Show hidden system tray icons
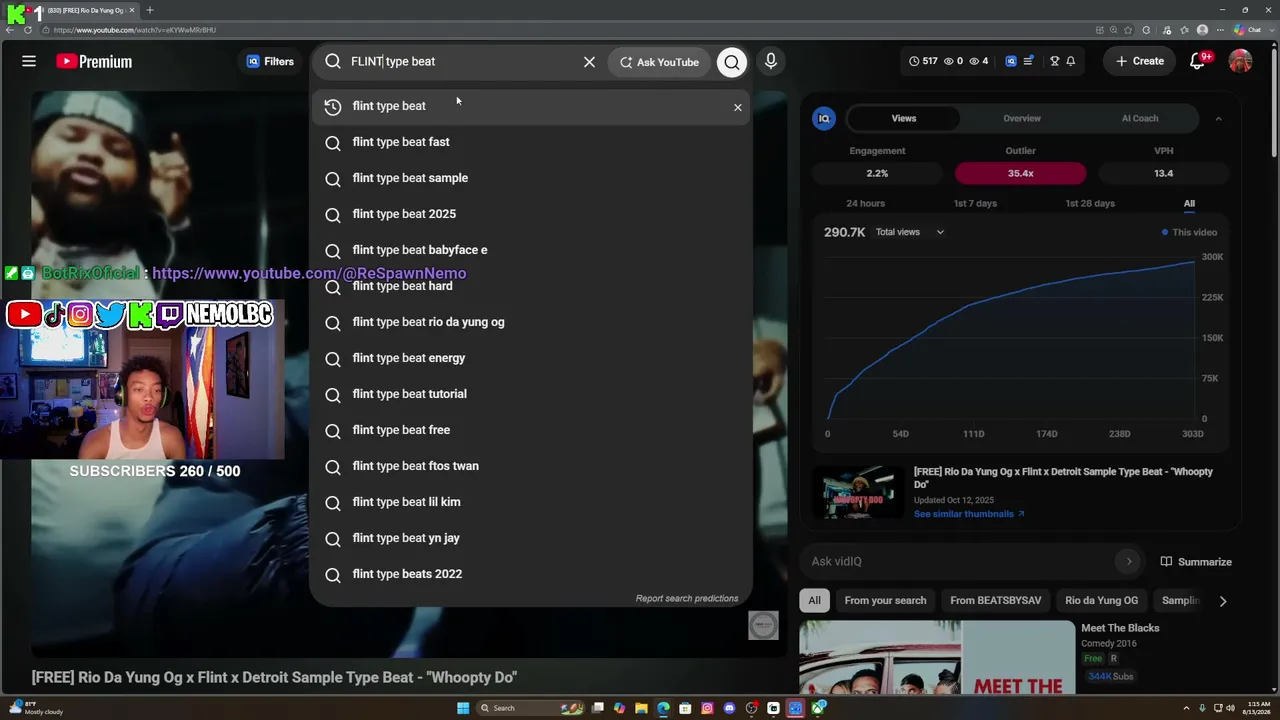Screen dimensions: 1280x720 tap(1187, 708)
